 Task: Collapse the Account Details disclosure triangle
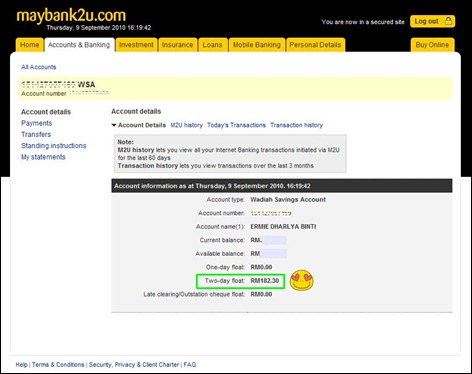(x=114, y=125)
